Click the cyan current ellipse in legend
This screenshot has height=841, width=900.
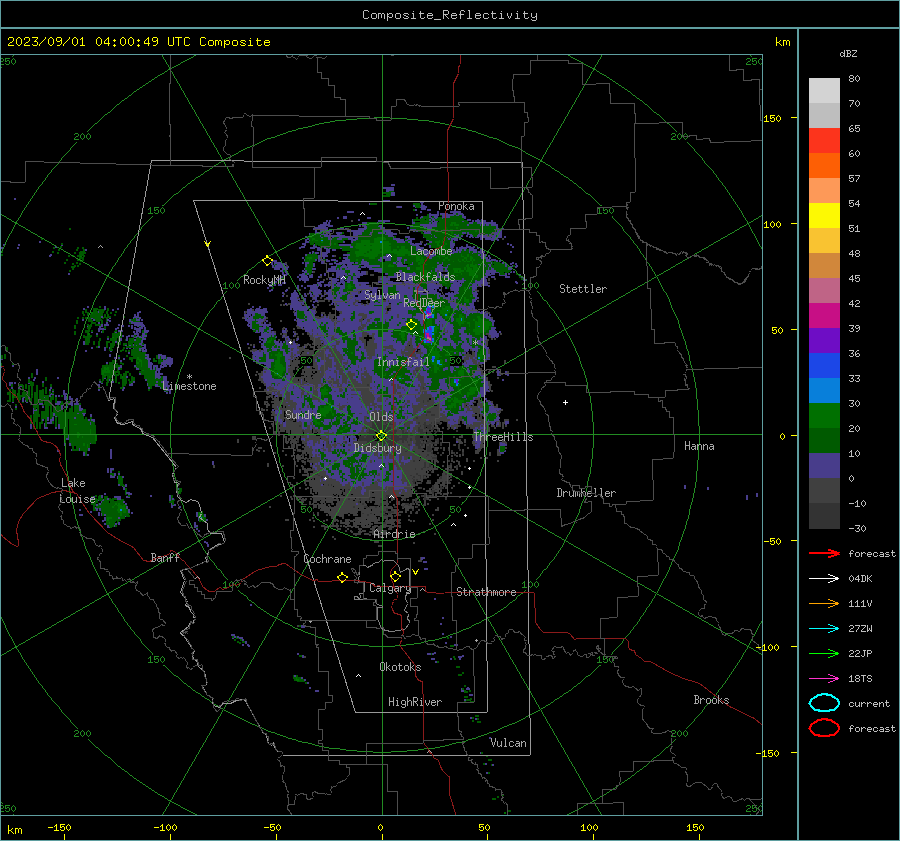coord(824,703)
